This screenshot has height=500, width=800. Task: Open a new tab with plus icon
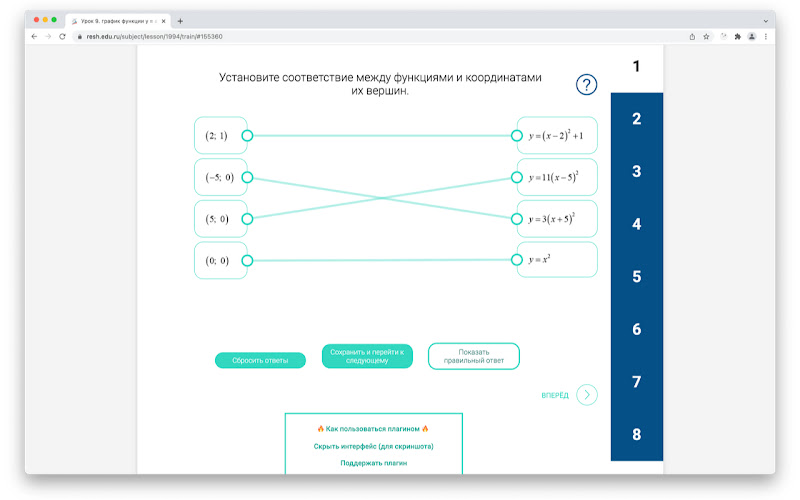[x=180, y=21]
